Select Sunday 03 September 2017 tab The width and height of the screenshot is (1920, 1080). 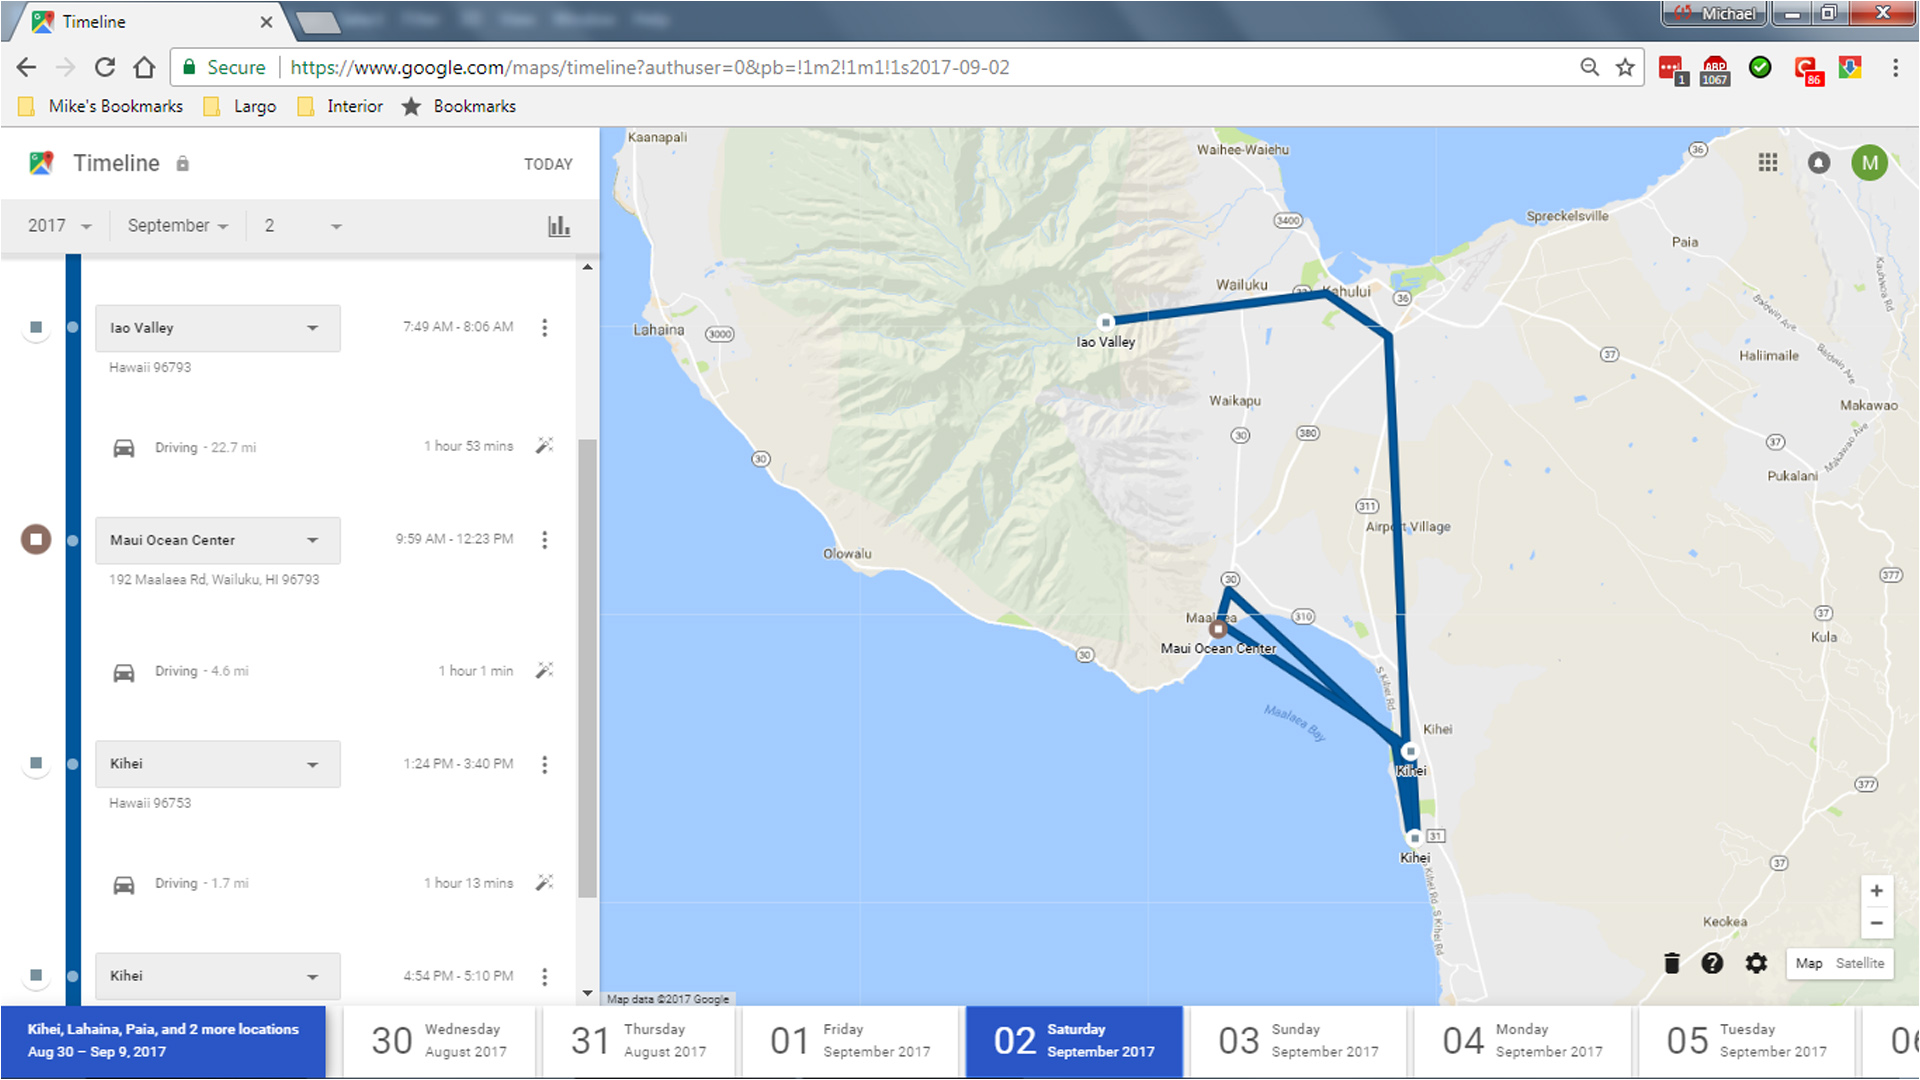tap(1297, 1041)
